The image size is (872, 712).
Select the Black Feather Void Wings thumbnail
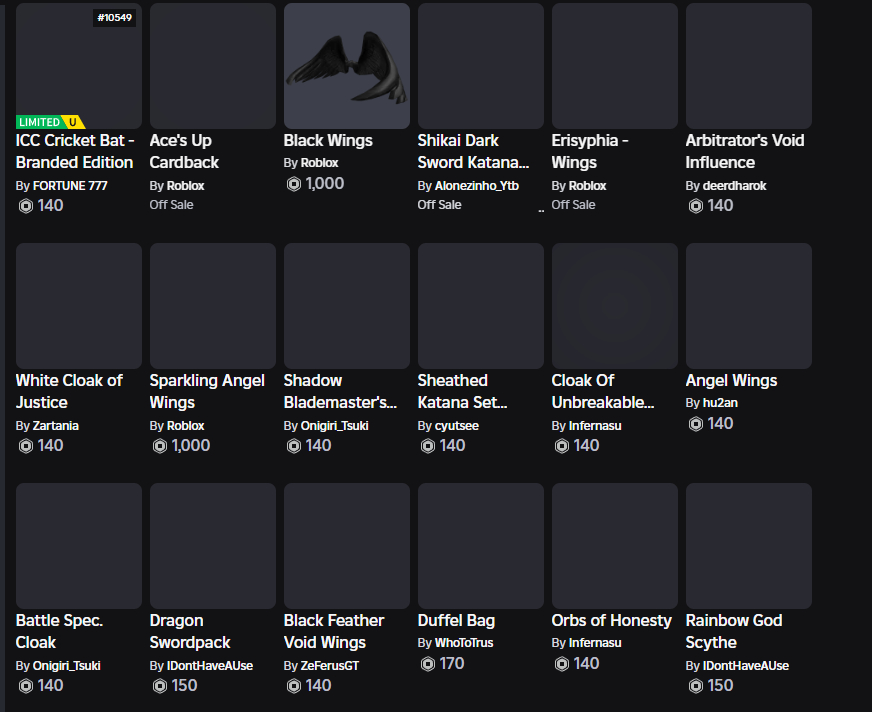click(347, 546)
